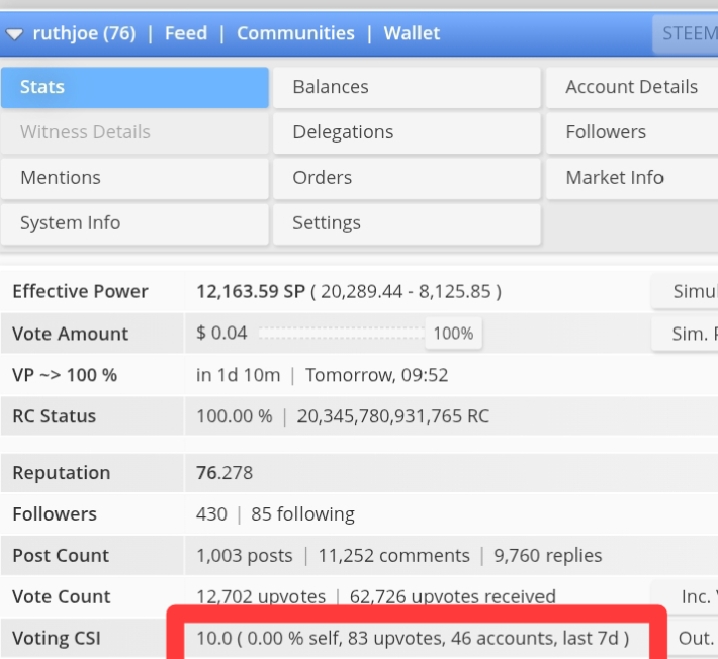Switch to the Balances tab
The image size is (718, 659).
click(407, 87)
